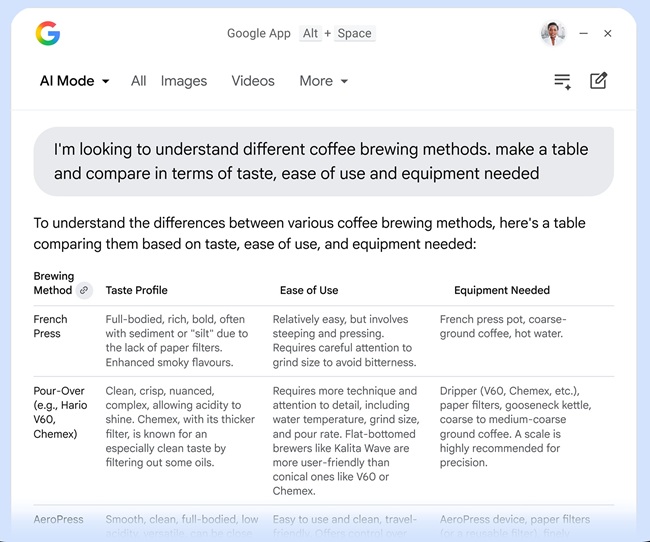
Task: Click the Alt + Space shortcut hint
Action: tap(337, 33)
